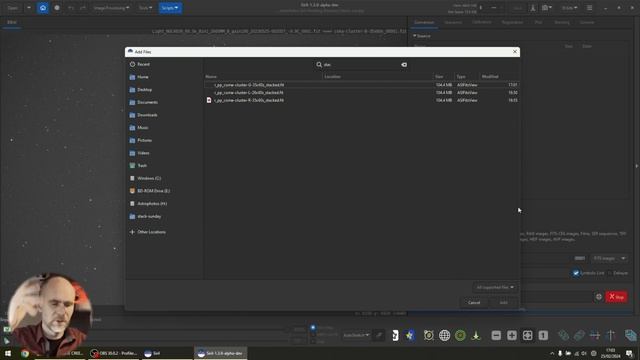Click the last cube icon in bottom toolbar
Viewport: 640px width, 360px height.
coord(631,335)
